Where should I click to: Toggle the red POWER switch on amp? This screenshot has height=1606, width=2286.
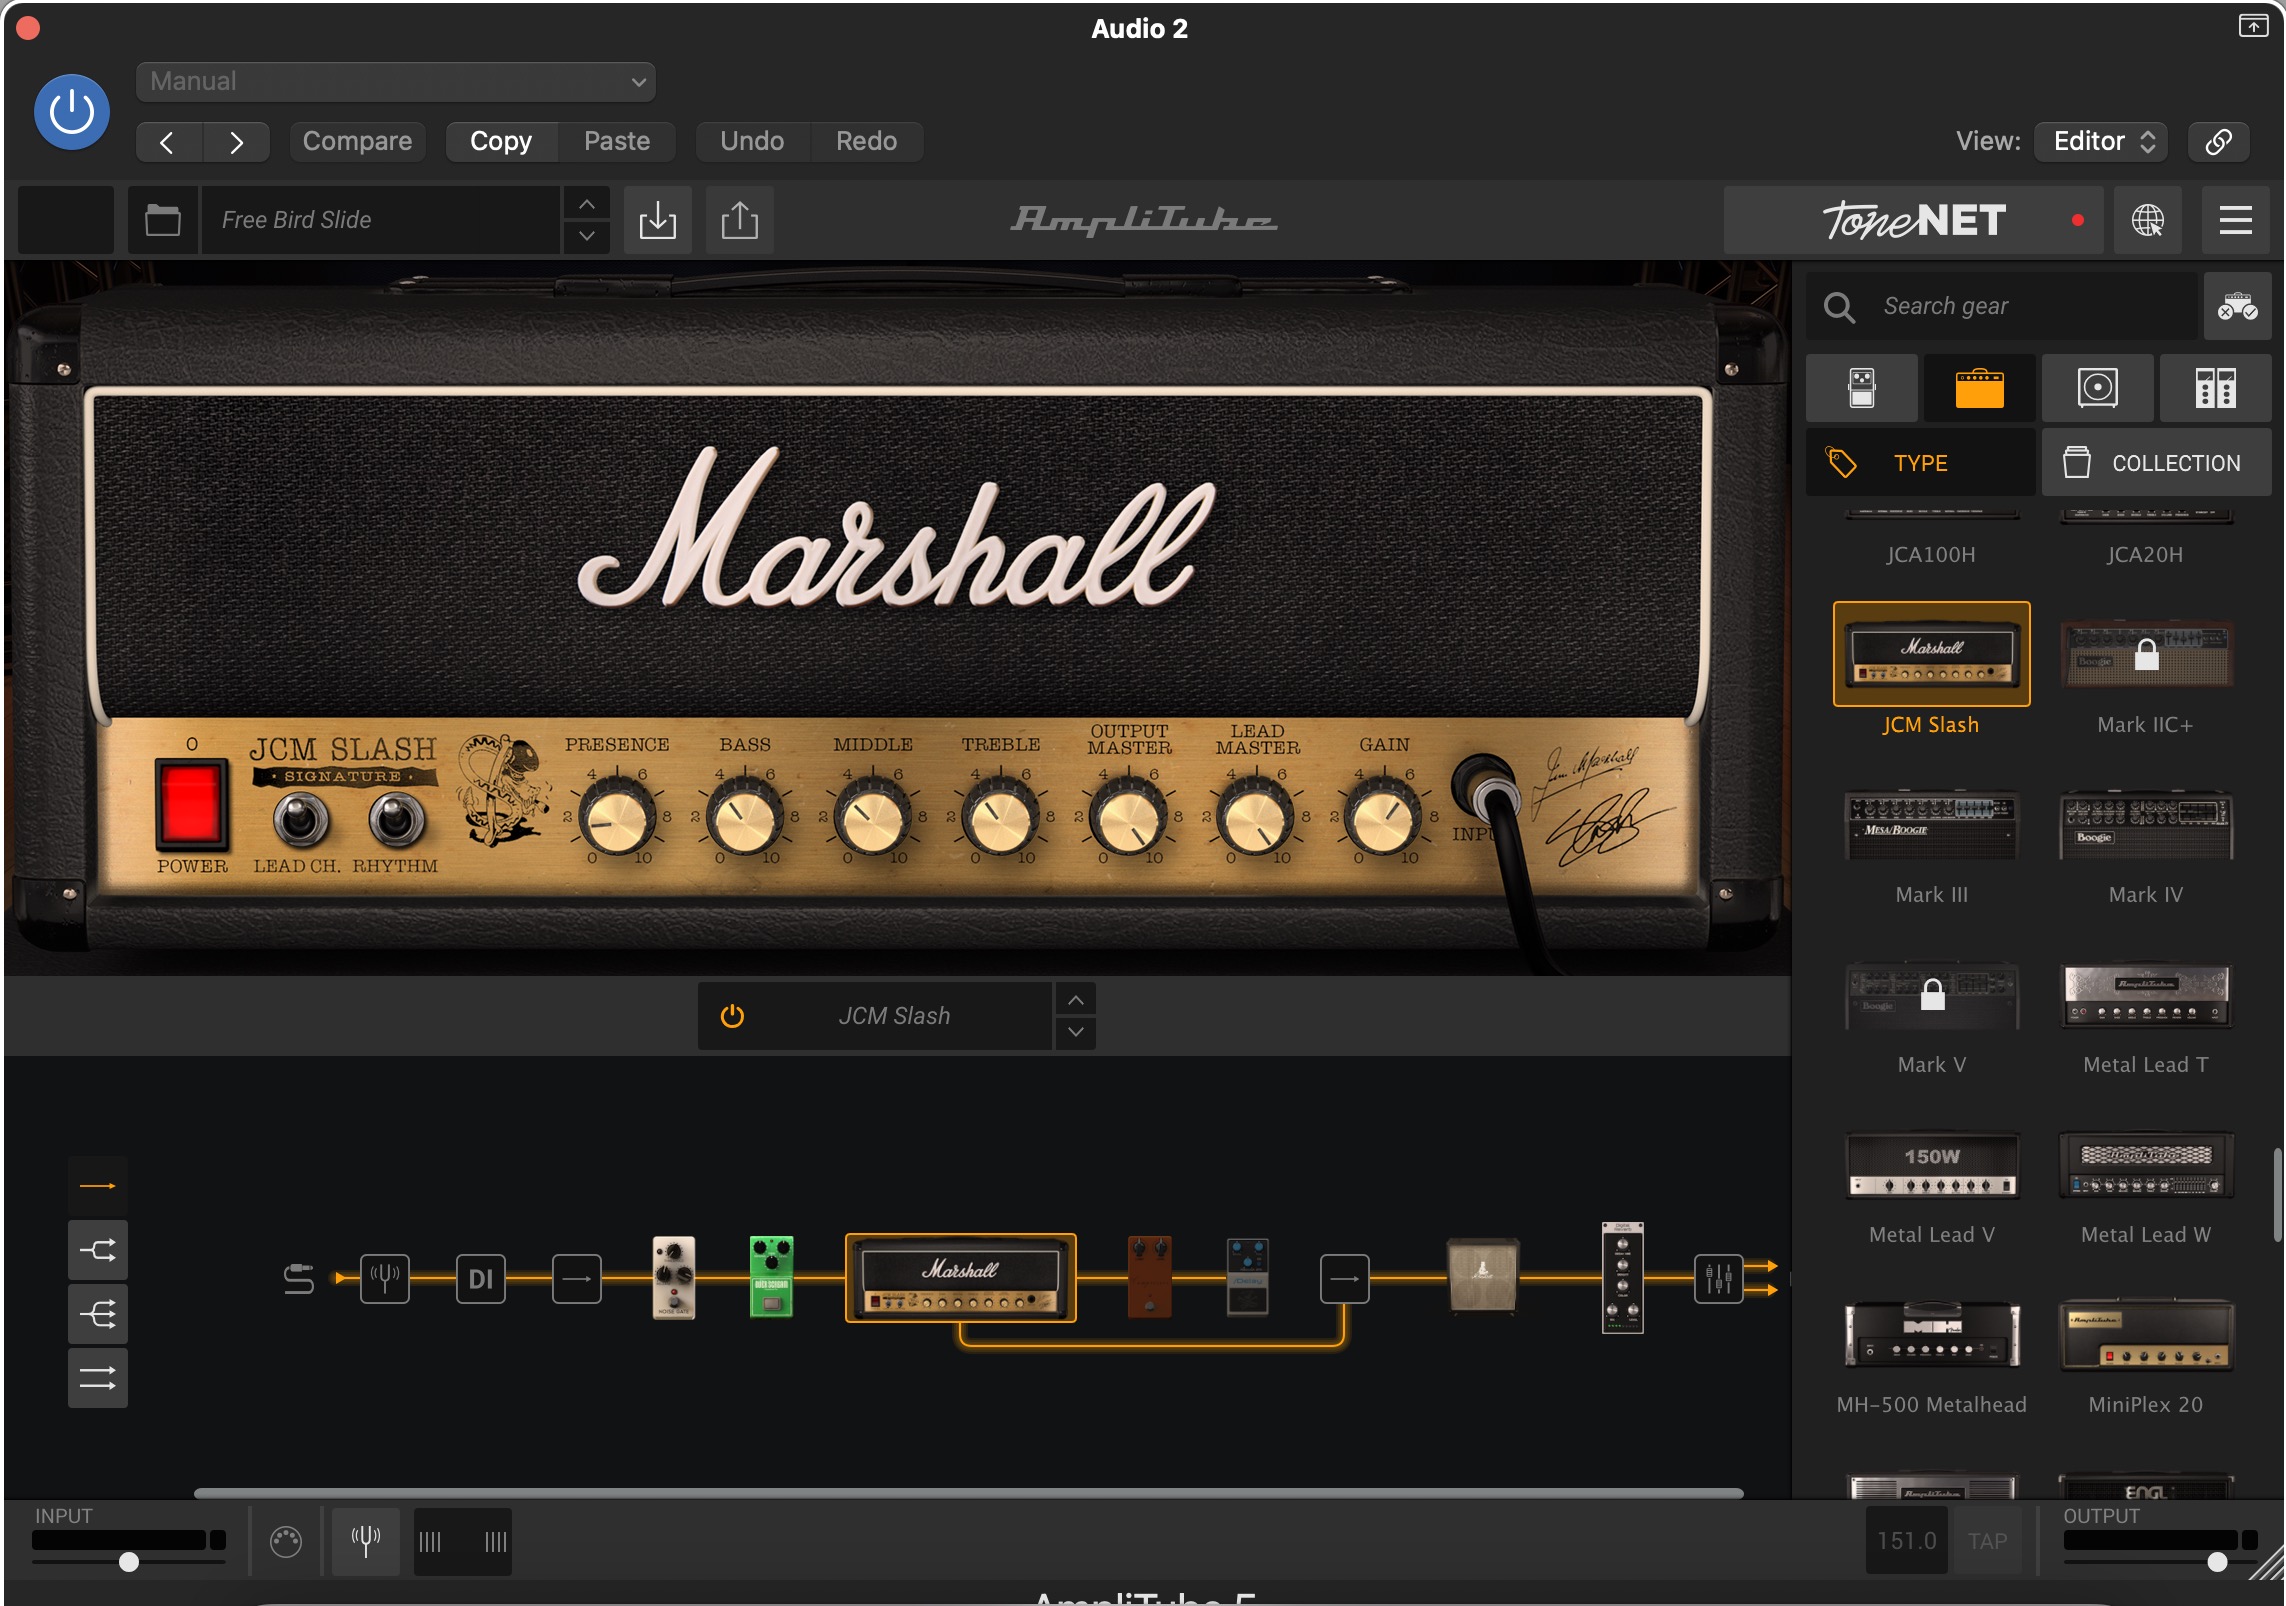coord(190,804)
